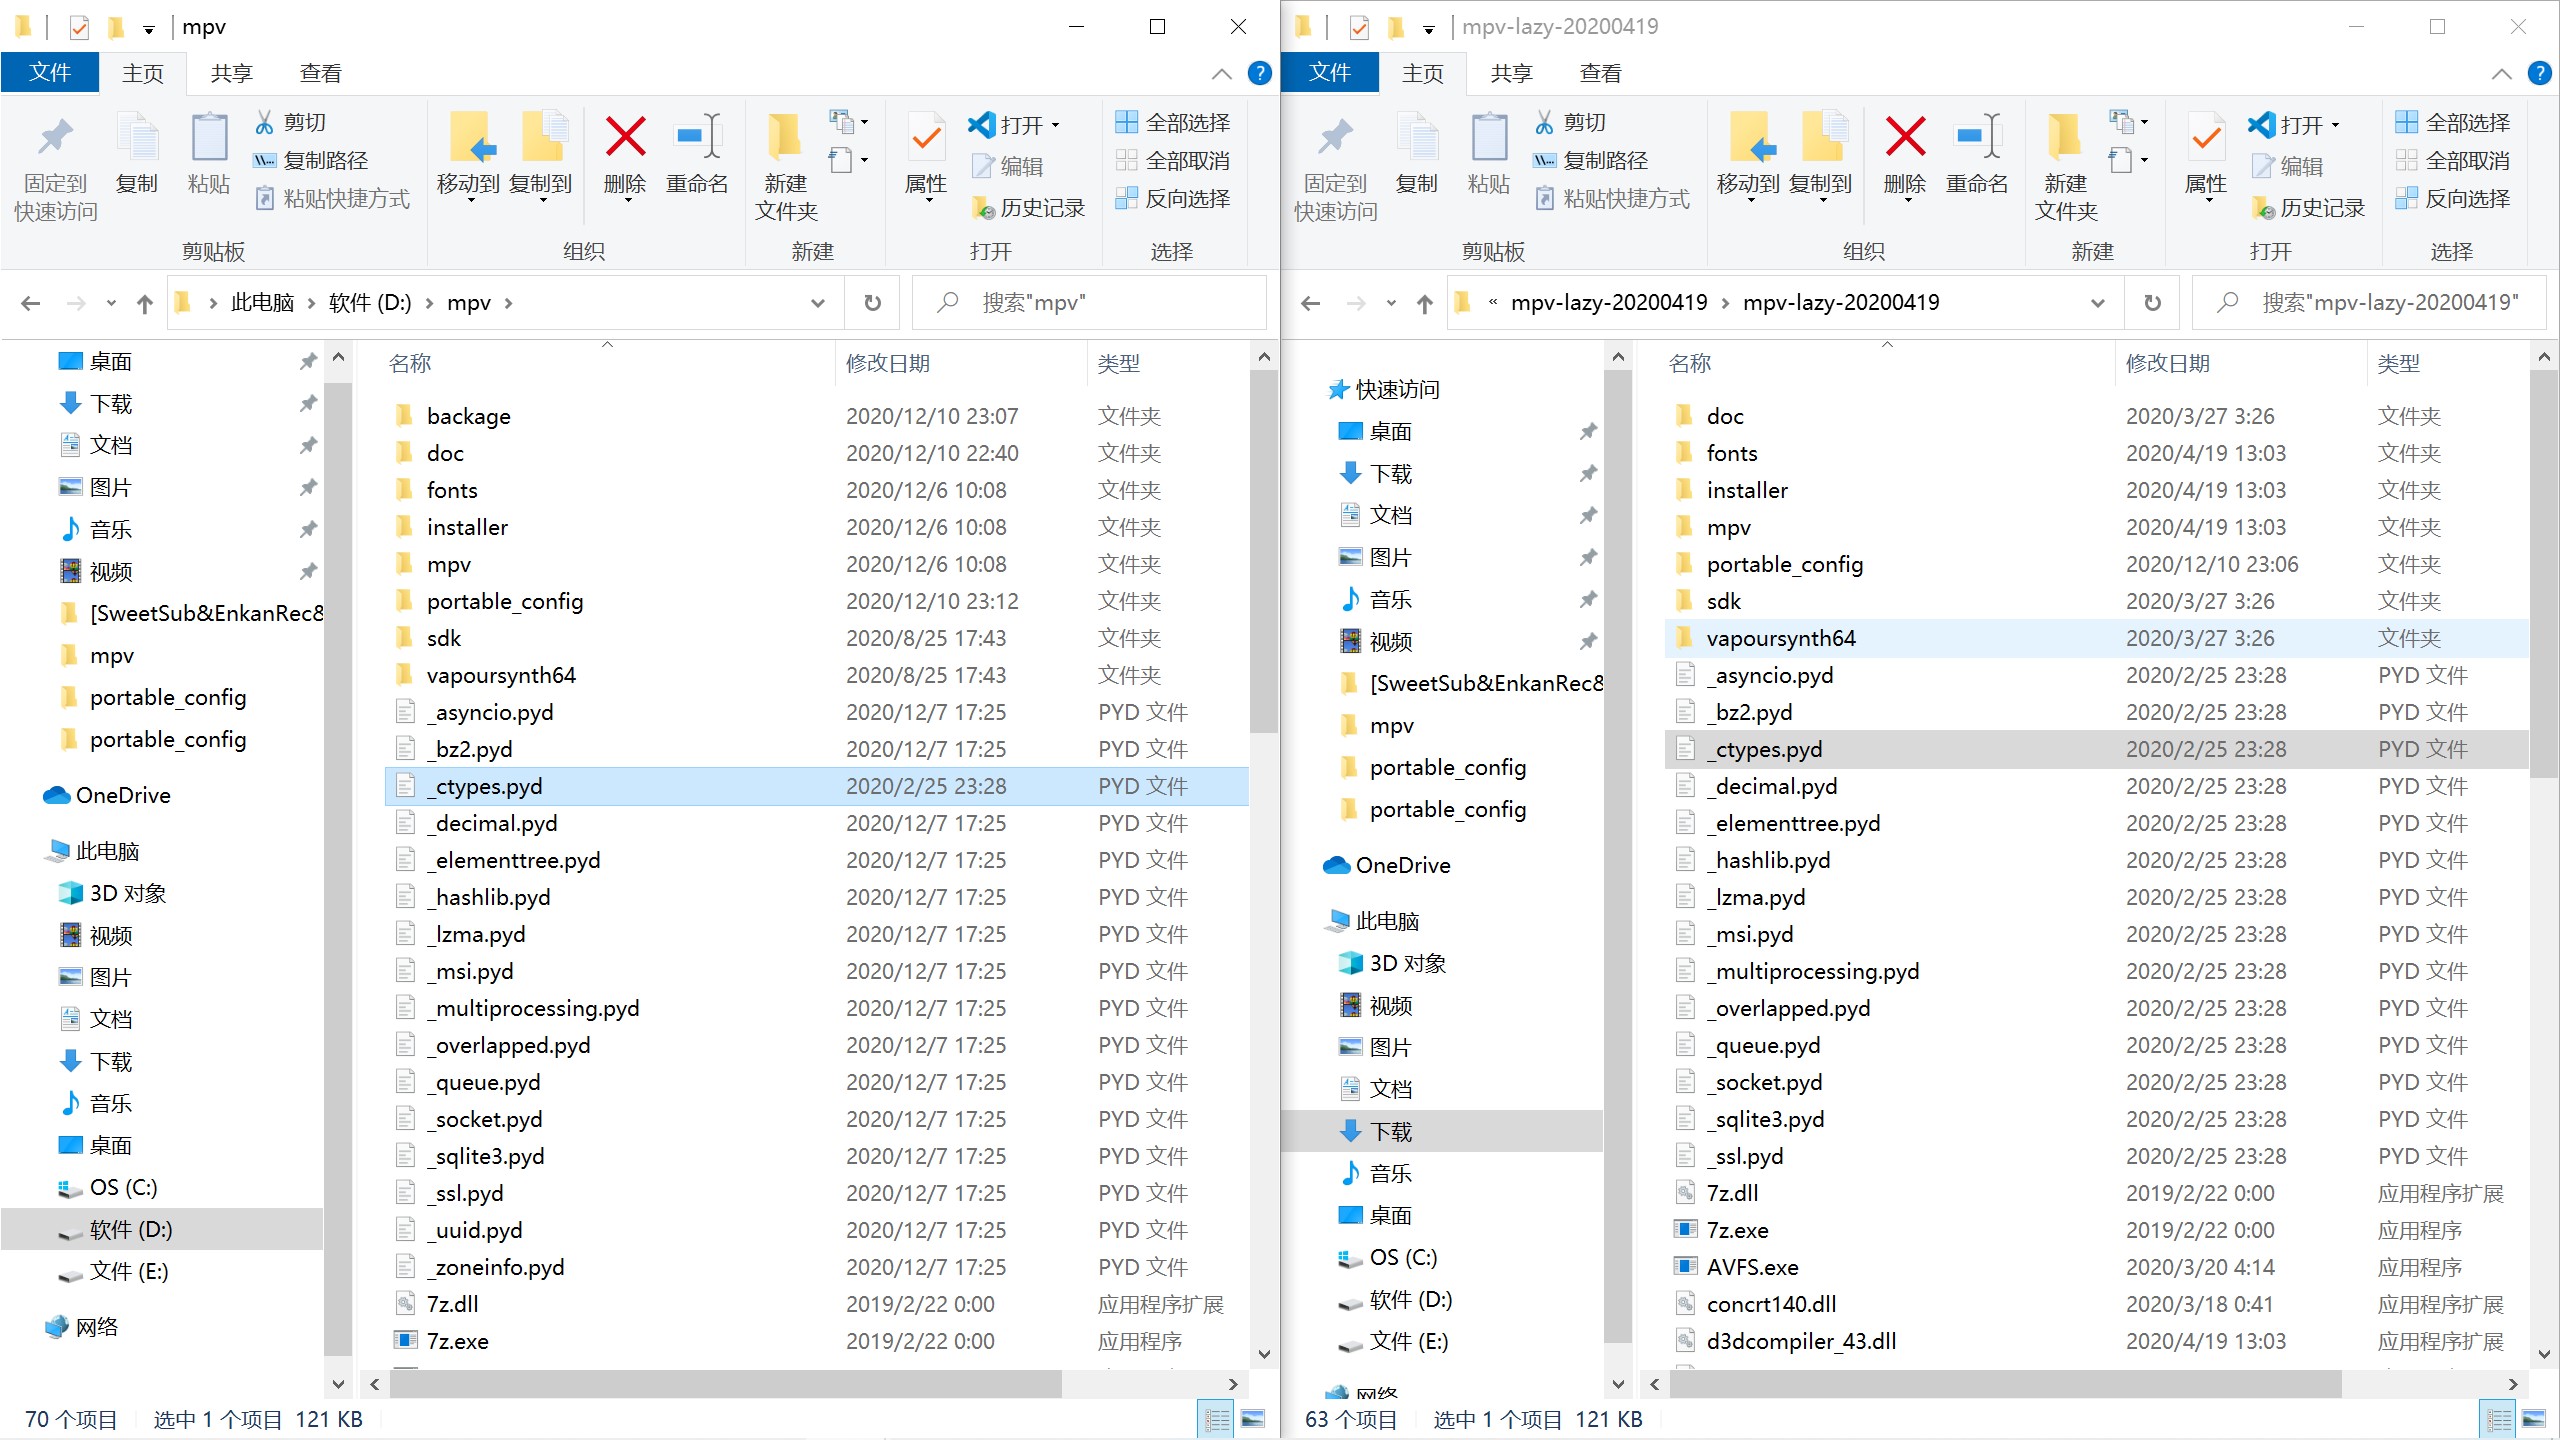Click vertical scrollbar in mpv-lazy-20200419 file list
The image size is (2560, 1440).
click(2544, 573)
